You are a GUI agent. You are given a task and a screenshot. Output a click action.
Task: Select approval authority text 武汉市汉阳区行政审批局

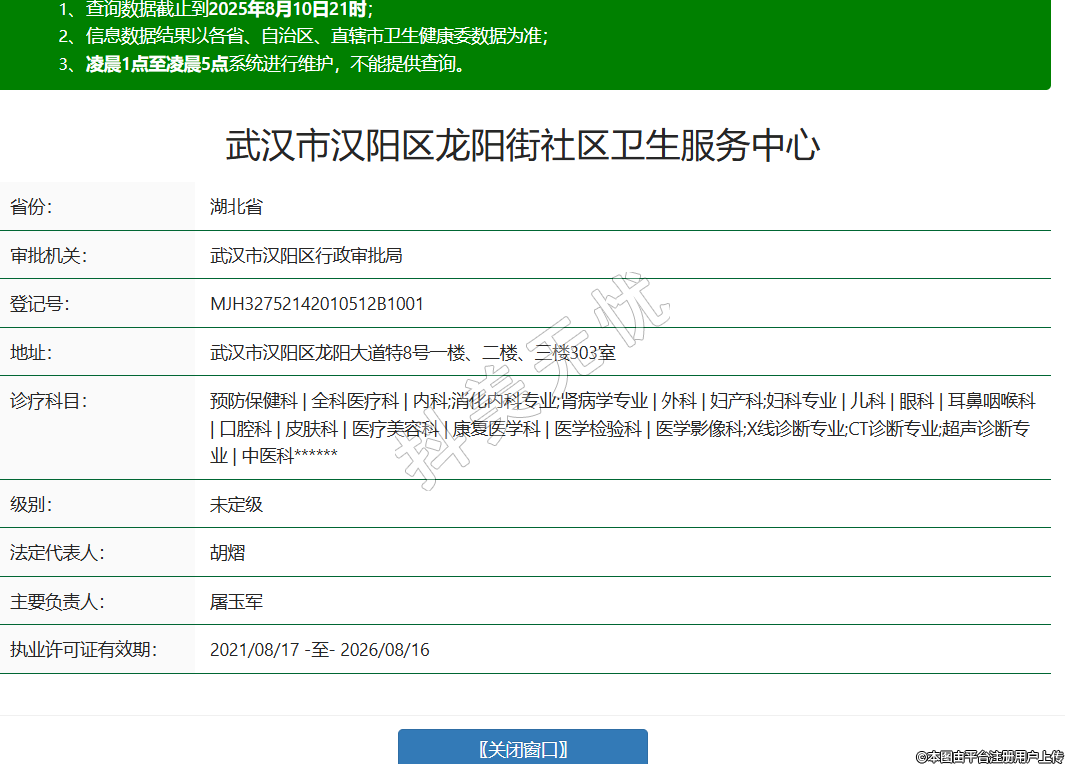click(306, 255)
